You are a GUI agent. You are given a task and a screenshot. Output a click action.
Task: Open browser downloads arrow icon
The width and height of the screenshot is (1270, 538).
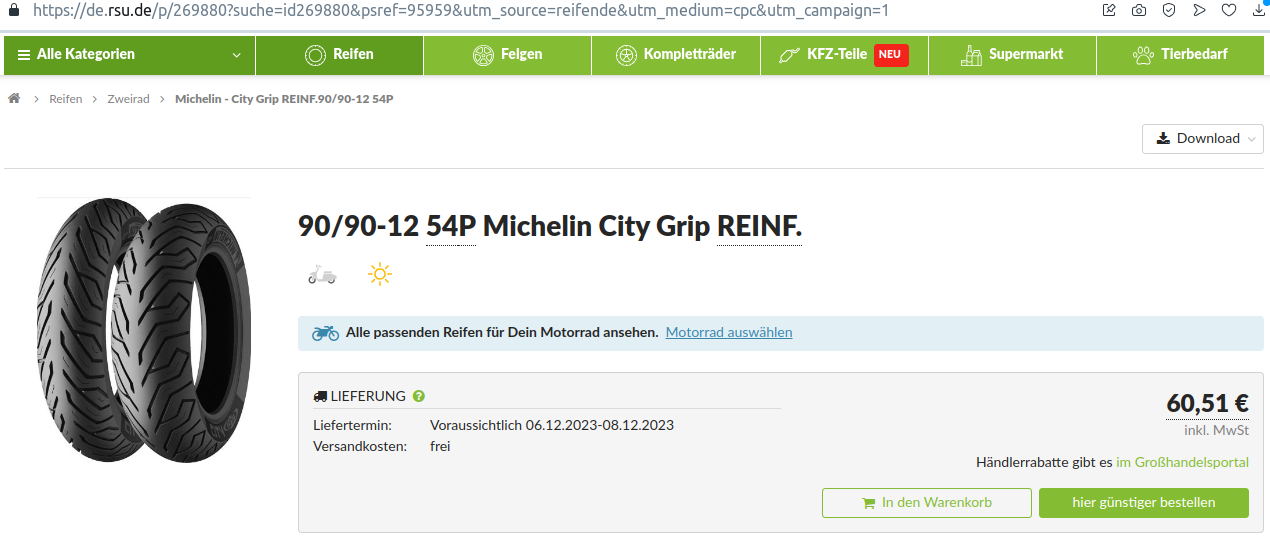pos(1259,11)
